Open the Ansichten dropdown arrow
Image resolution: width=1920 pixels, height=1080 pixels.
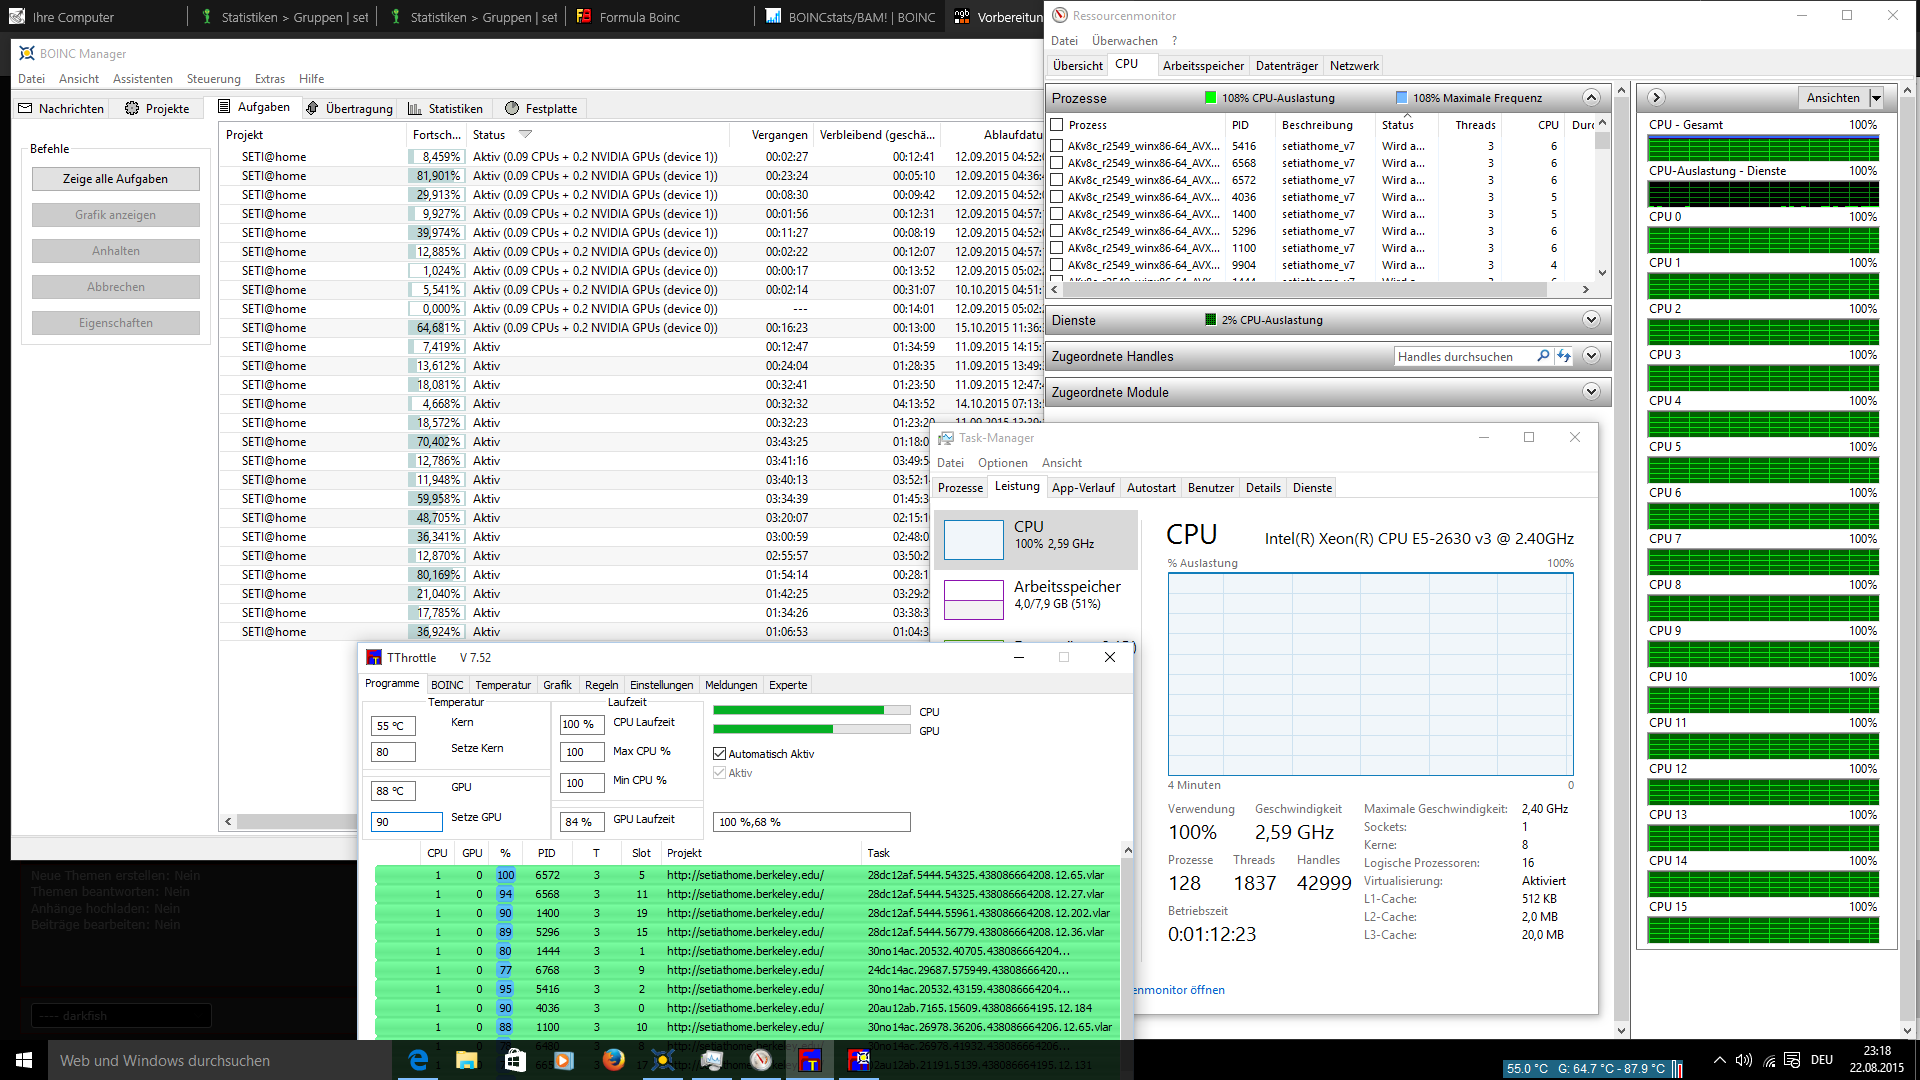[x=1876, y=98]
